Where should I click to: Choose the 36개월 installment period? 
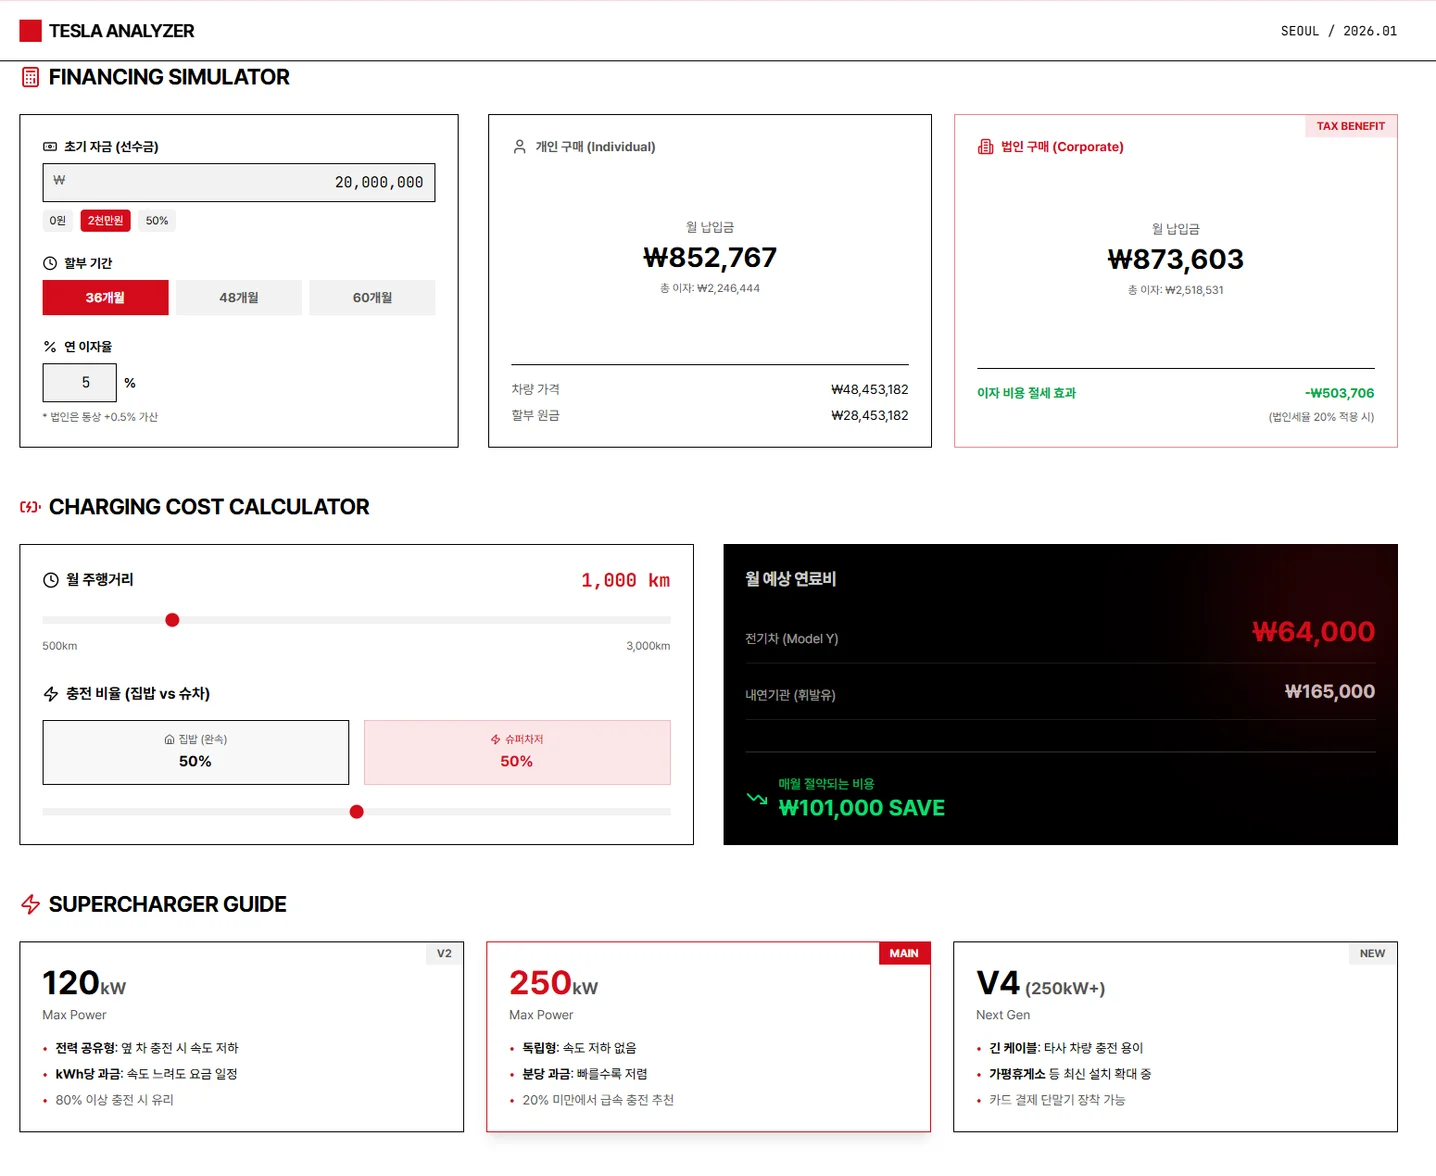tap(105, 298)
